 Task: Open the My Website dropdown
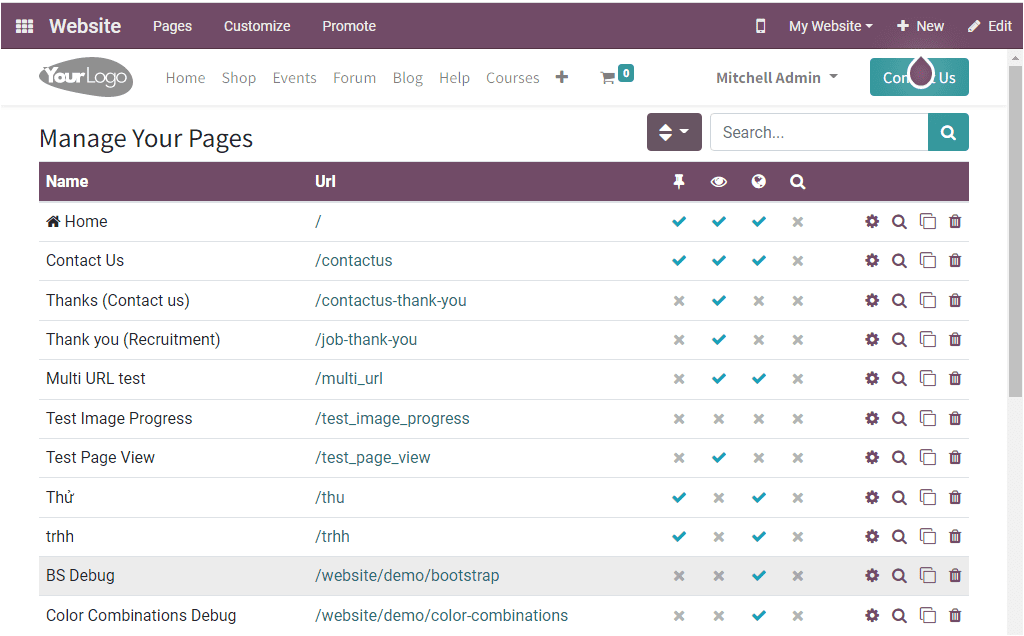[x=830, y=26]
